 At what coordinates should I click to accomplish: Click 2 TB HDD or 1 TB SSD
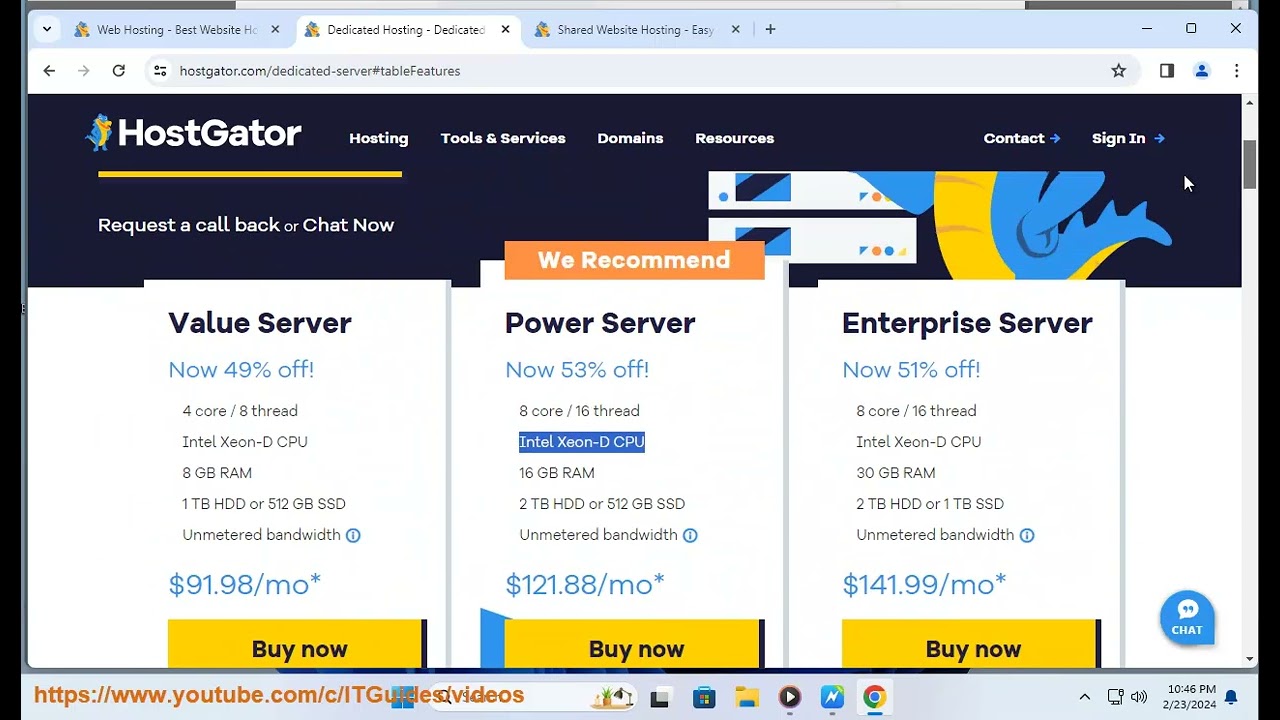point(930,504)
